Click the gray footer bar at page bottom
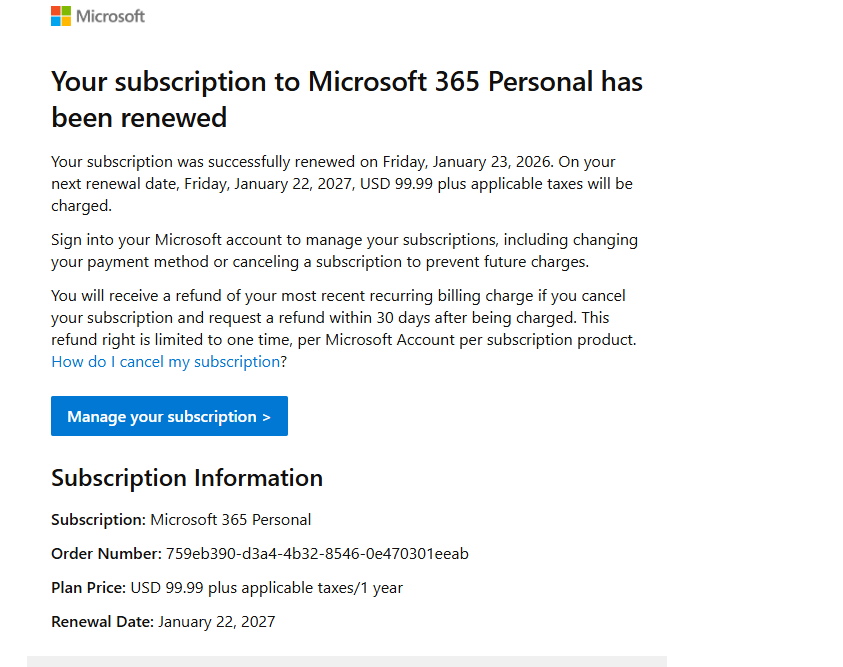The image size is (843, 667). pos(347,661)
